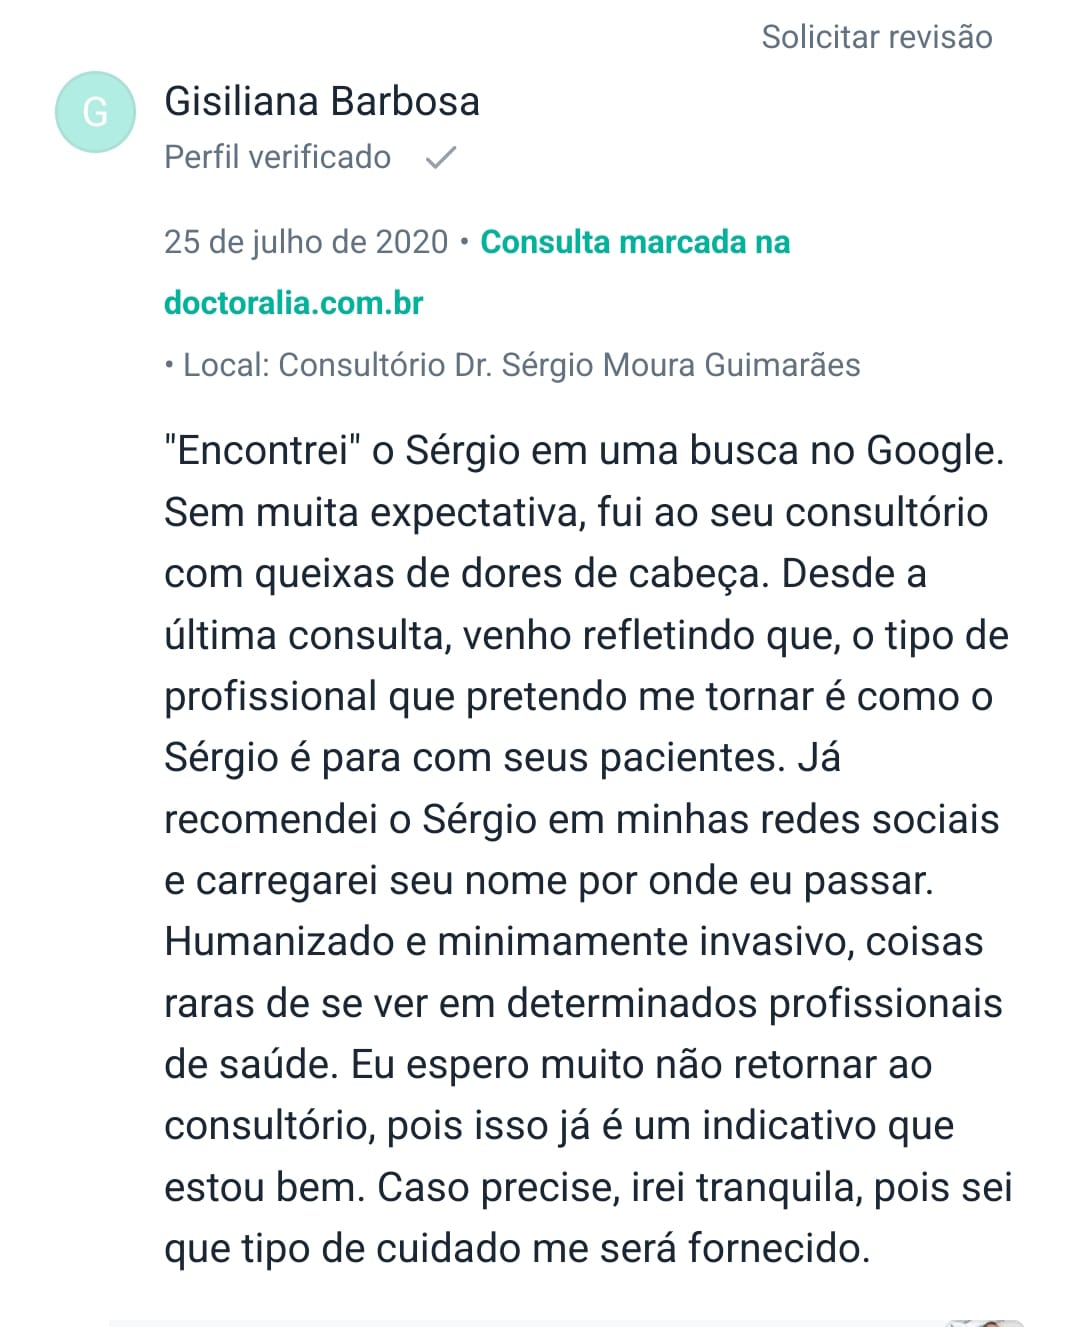
Task: Click the line "e carregarei seu nome"
Action: point(548,881)
